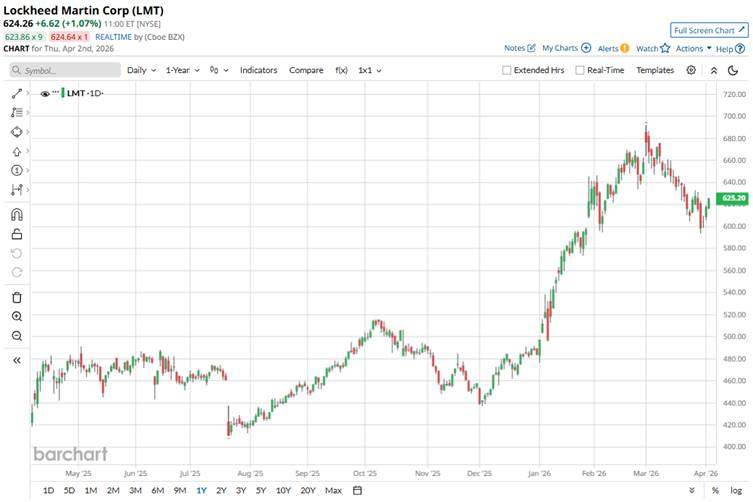The height and width of the screenshot is (502, 753).
Task: Click the Notes link
Action: pyautogui.click(x=520, y=48)
